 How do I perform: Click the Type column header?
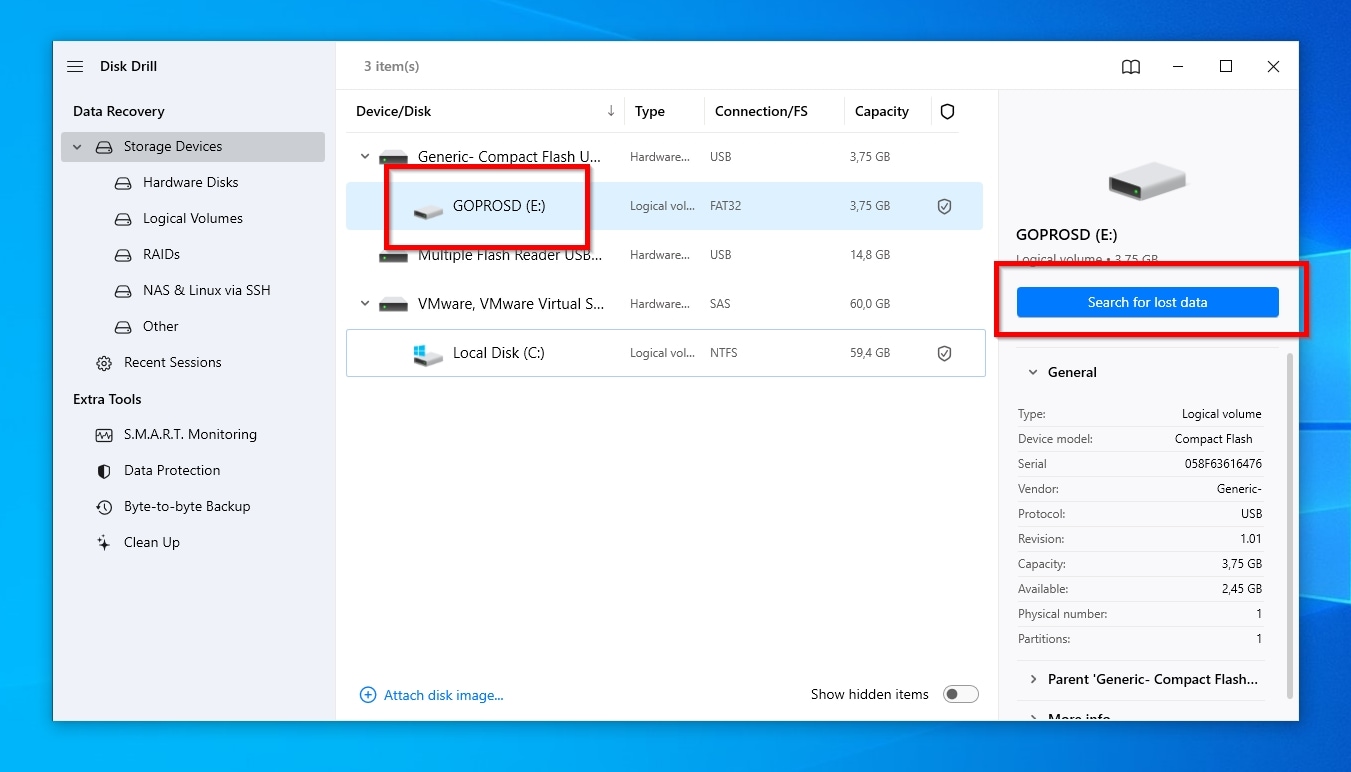pyautogui.click(x=650, y=111)
